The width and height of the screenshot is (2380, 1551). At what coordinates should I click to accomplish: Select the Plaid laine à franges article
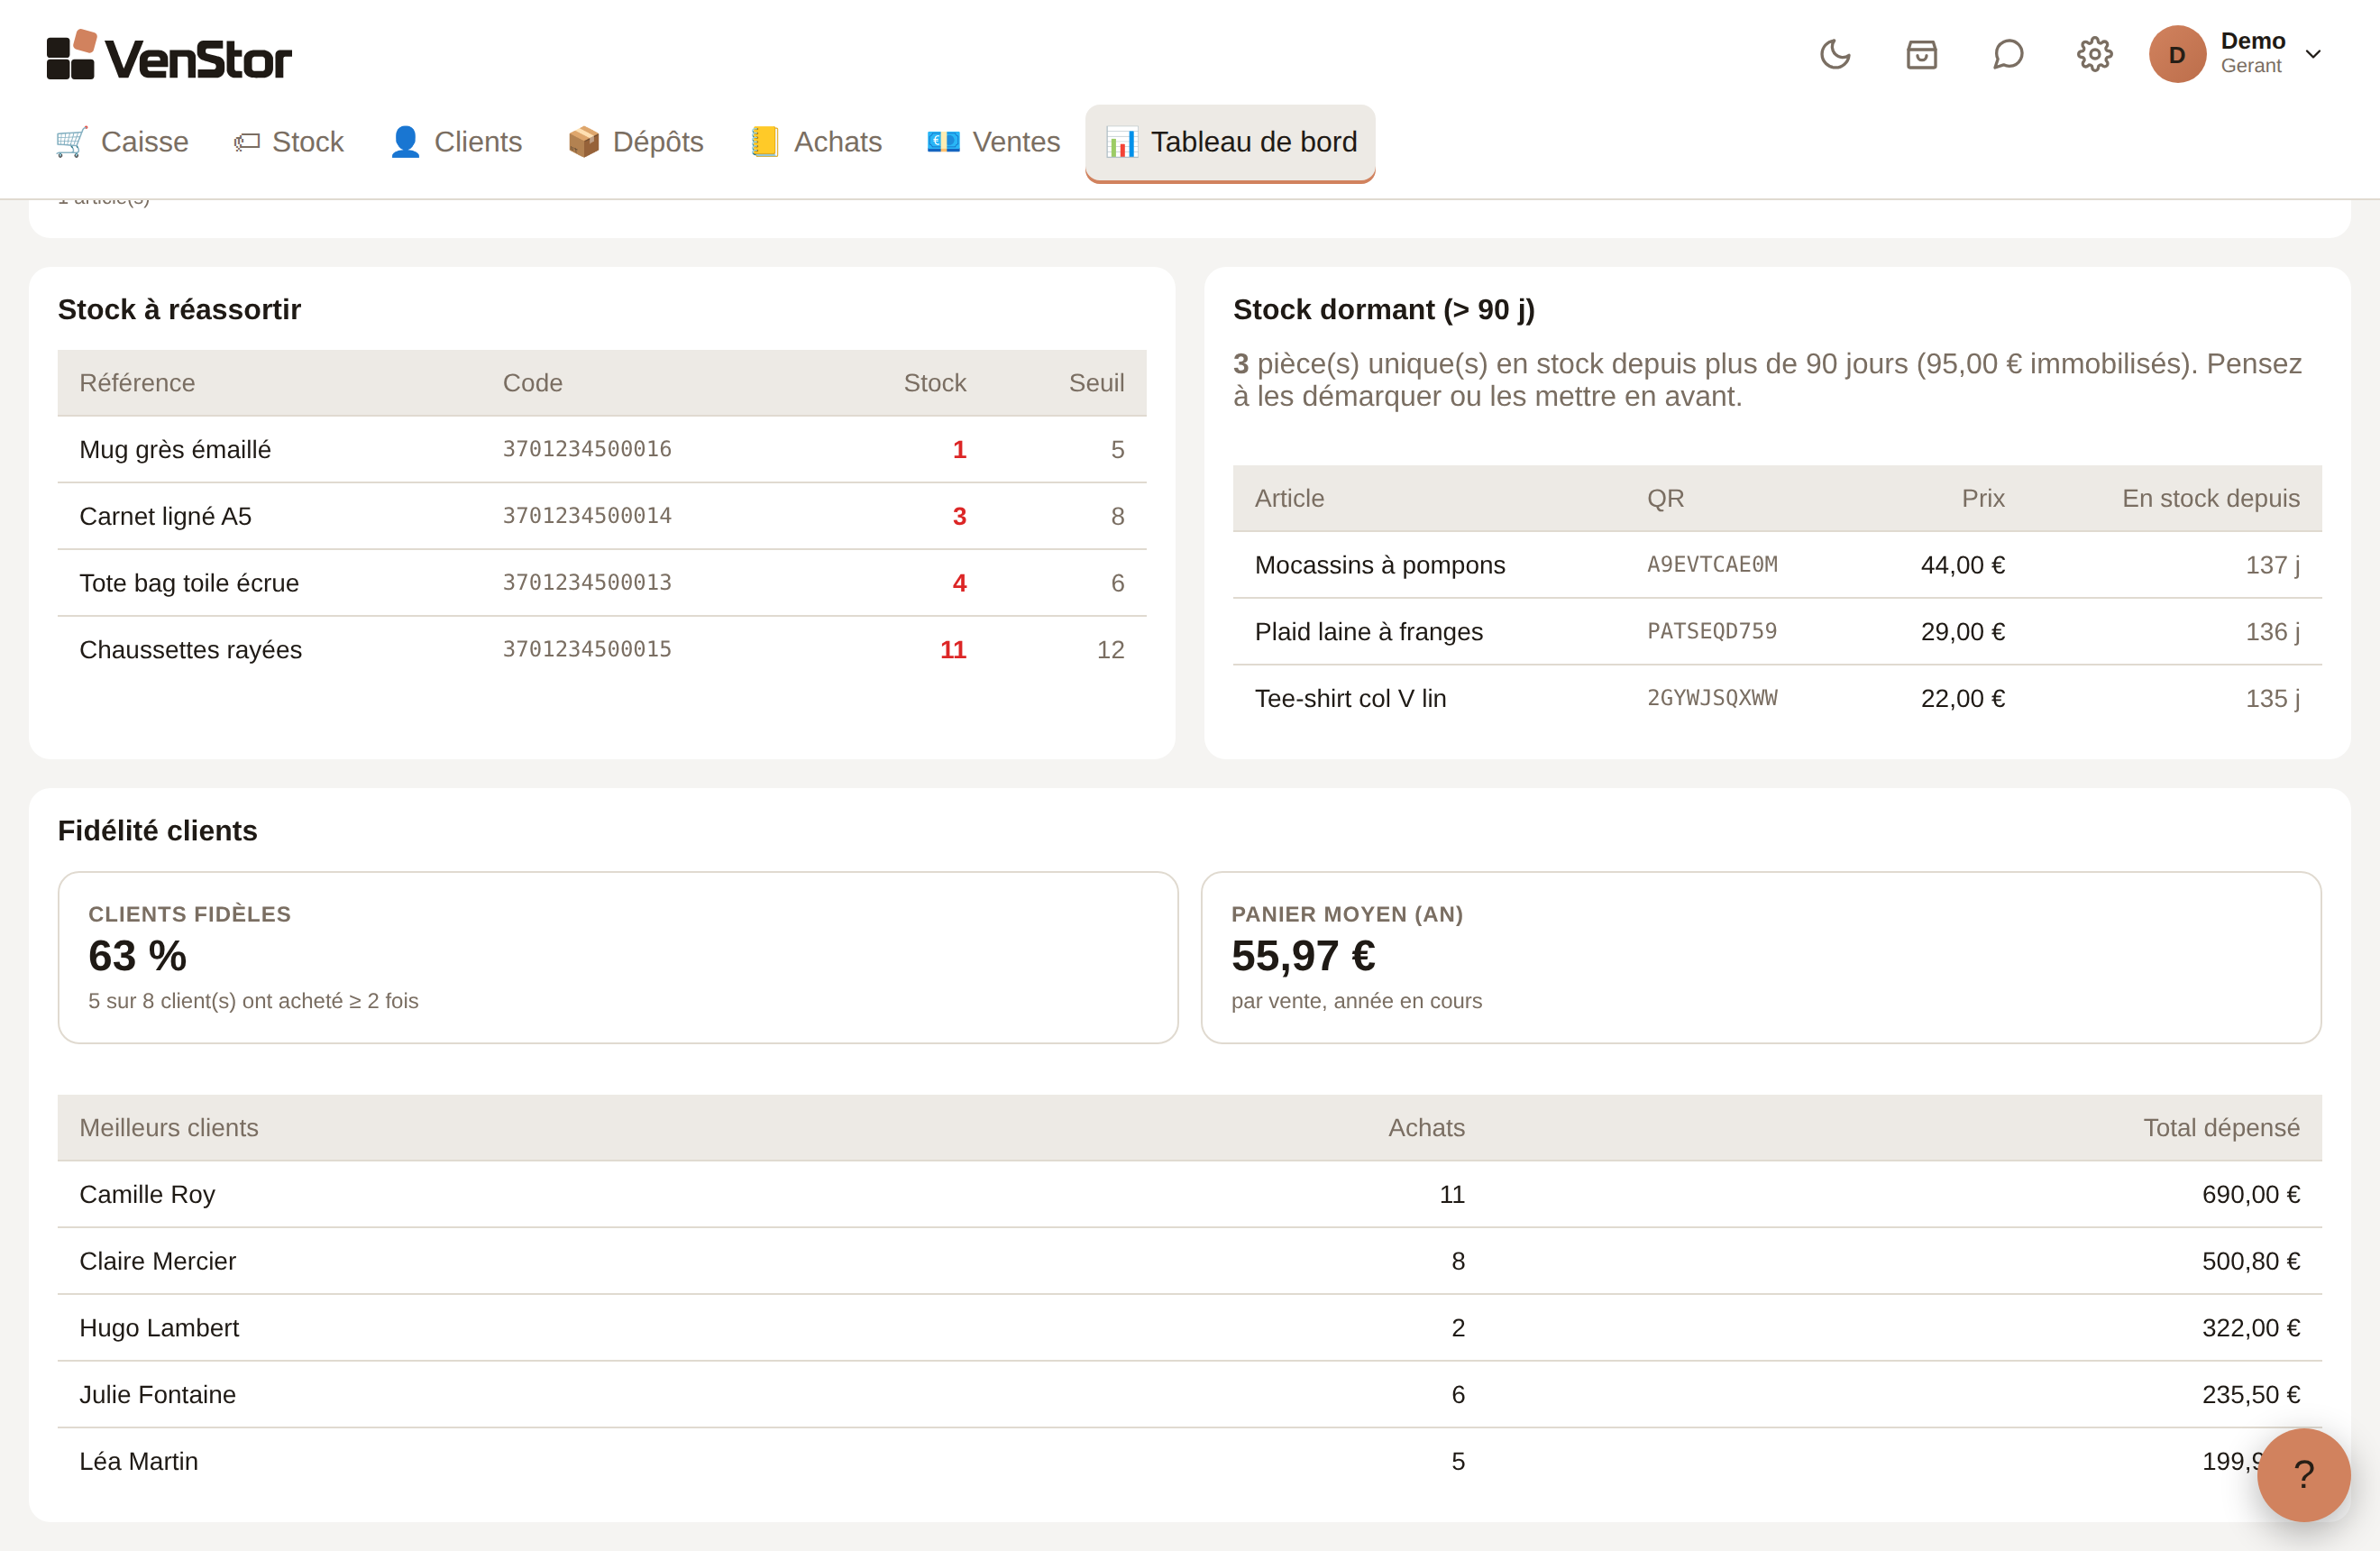pos(1369,632)
